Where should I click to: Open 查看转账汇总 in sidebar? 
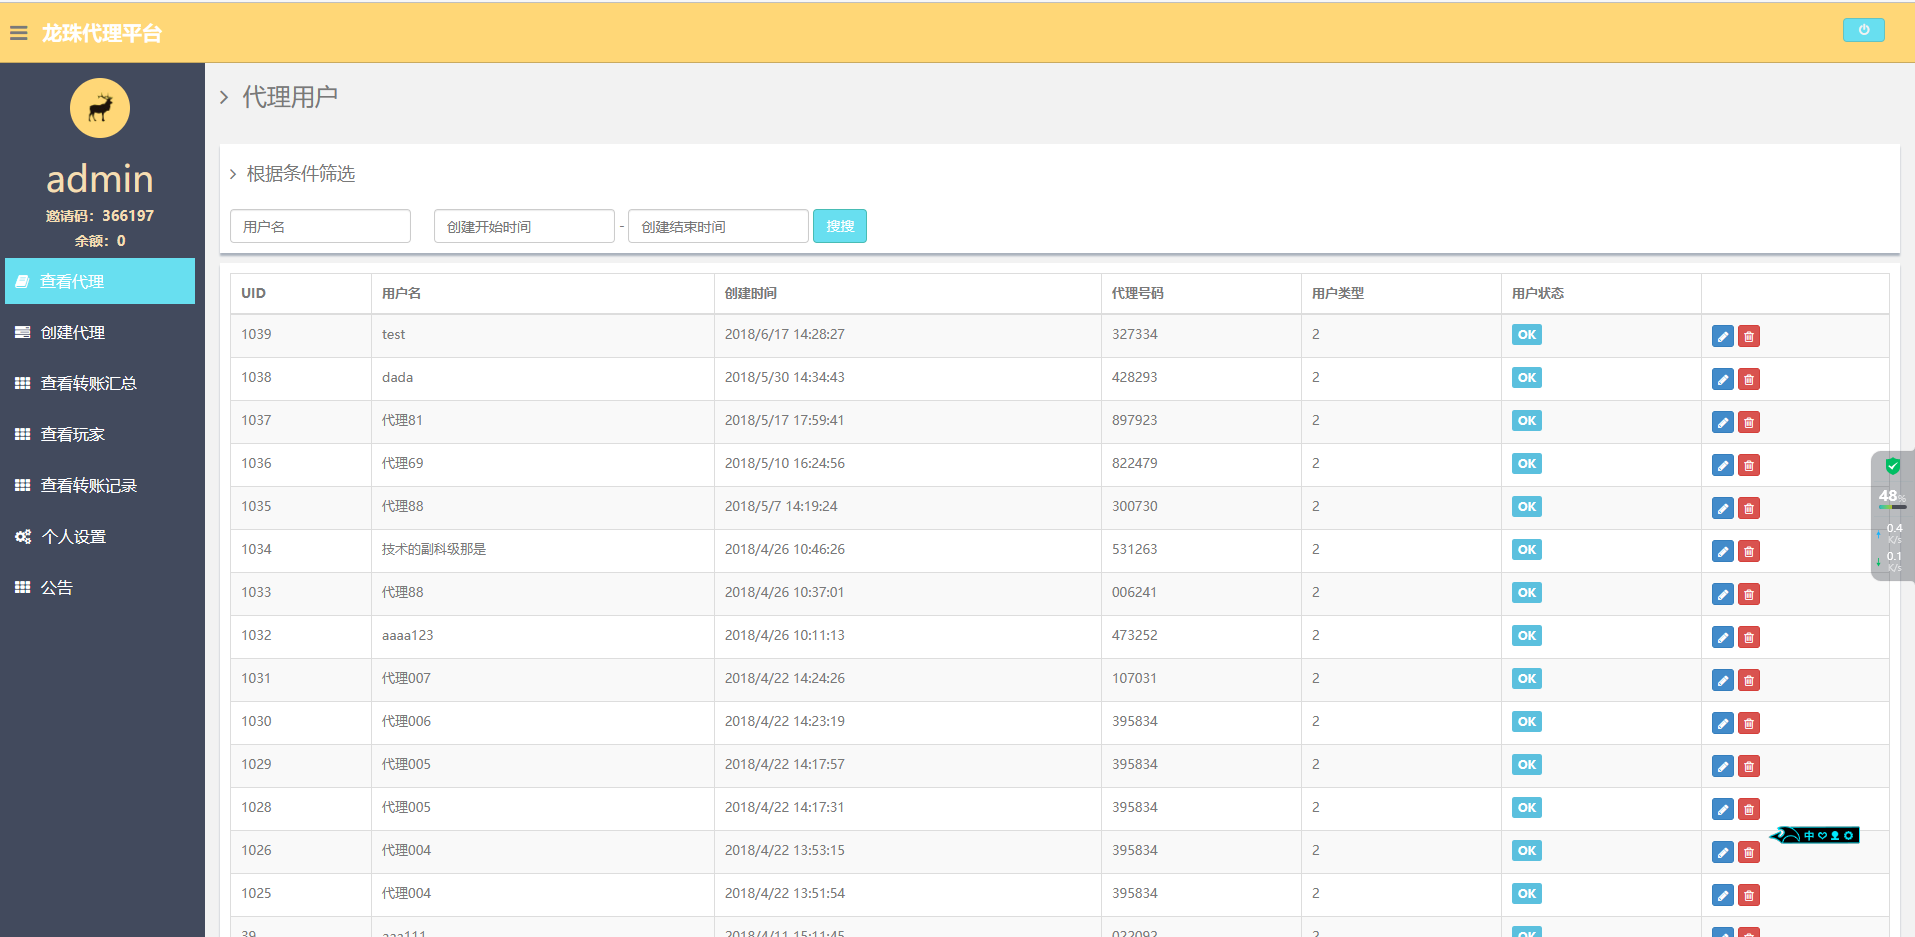(100, 383)
